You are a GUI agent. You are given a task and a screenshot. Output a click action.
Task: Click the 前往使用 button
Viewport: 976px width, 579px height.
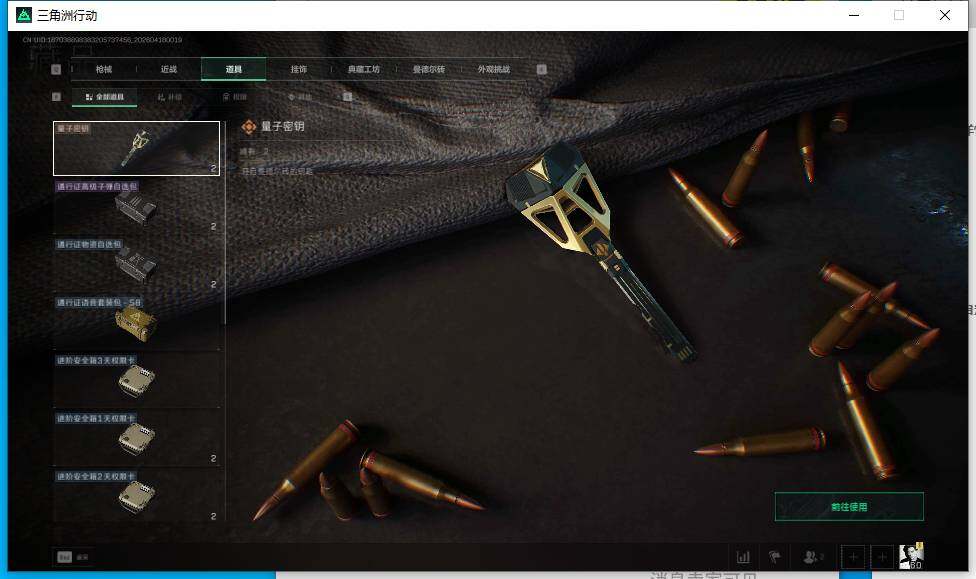point(849,507)
